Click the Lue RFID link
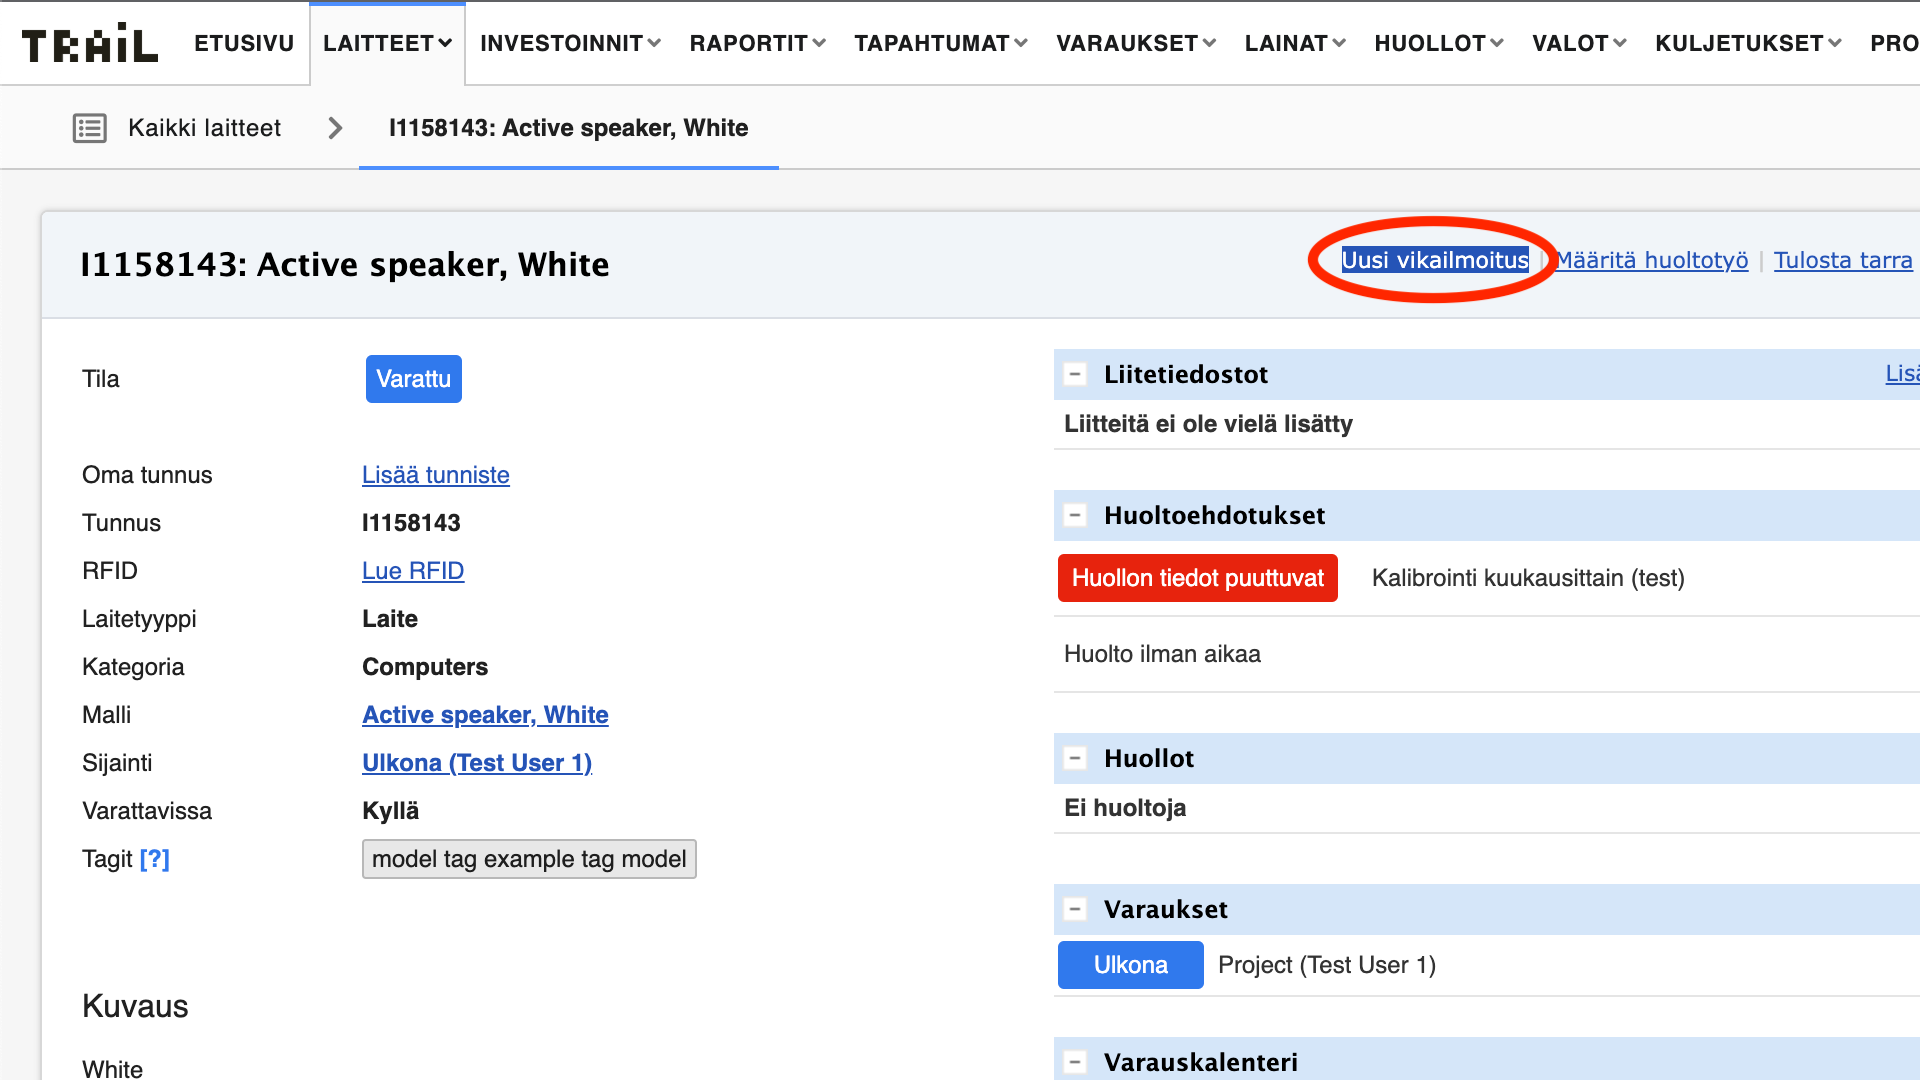Screen dimensions: 1920x1080 413,571
